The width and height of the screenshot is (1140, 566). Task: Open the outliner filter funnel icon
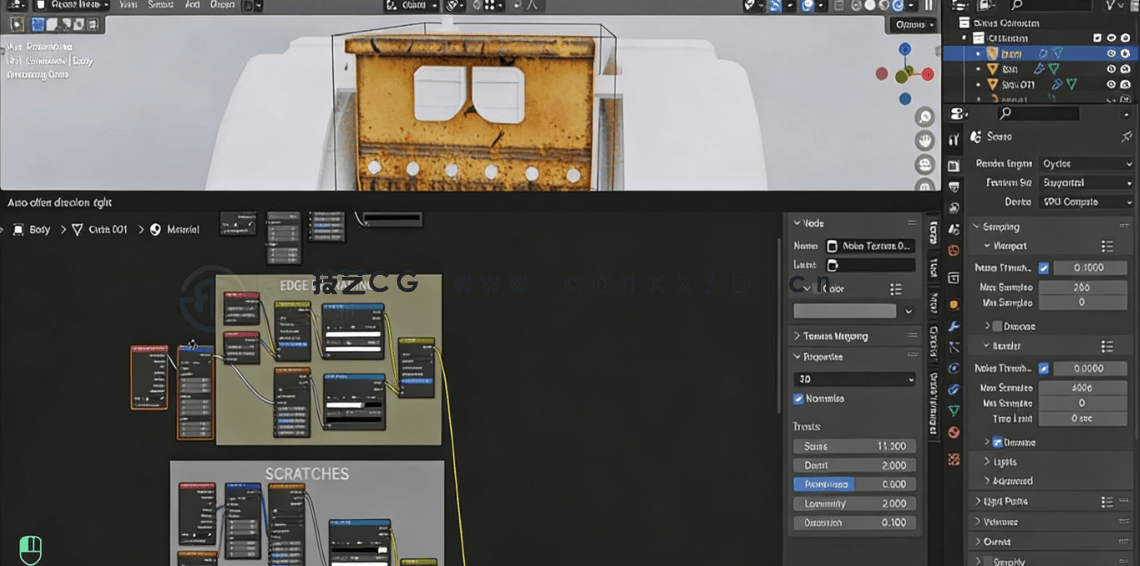[1112, 6]
